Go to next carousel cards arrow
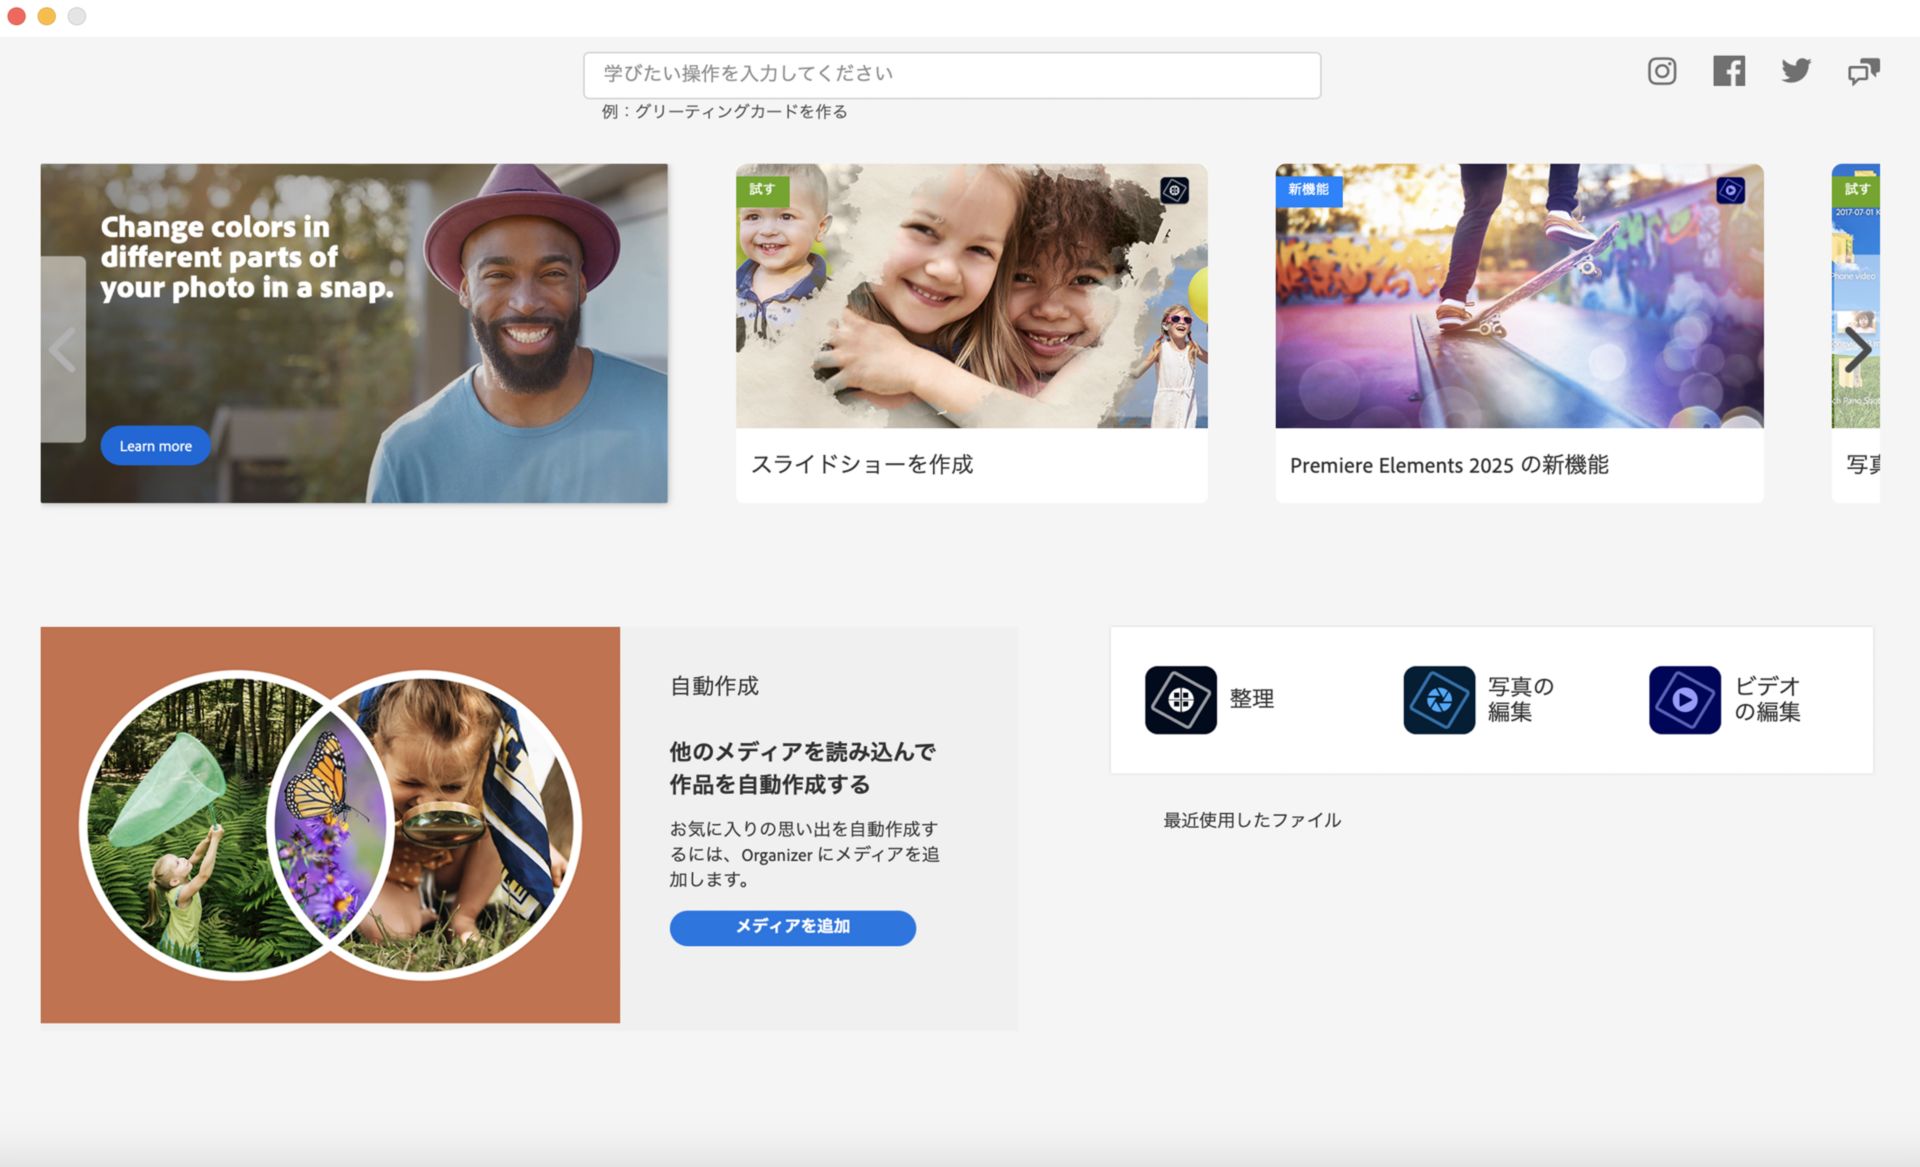1920x1167 pixels. [1857, 350]
